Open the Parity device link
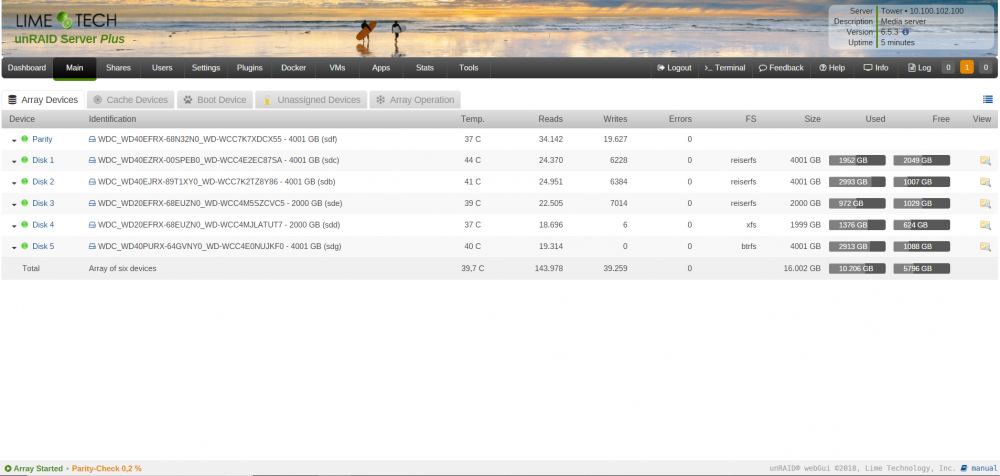 coord(42,139)
